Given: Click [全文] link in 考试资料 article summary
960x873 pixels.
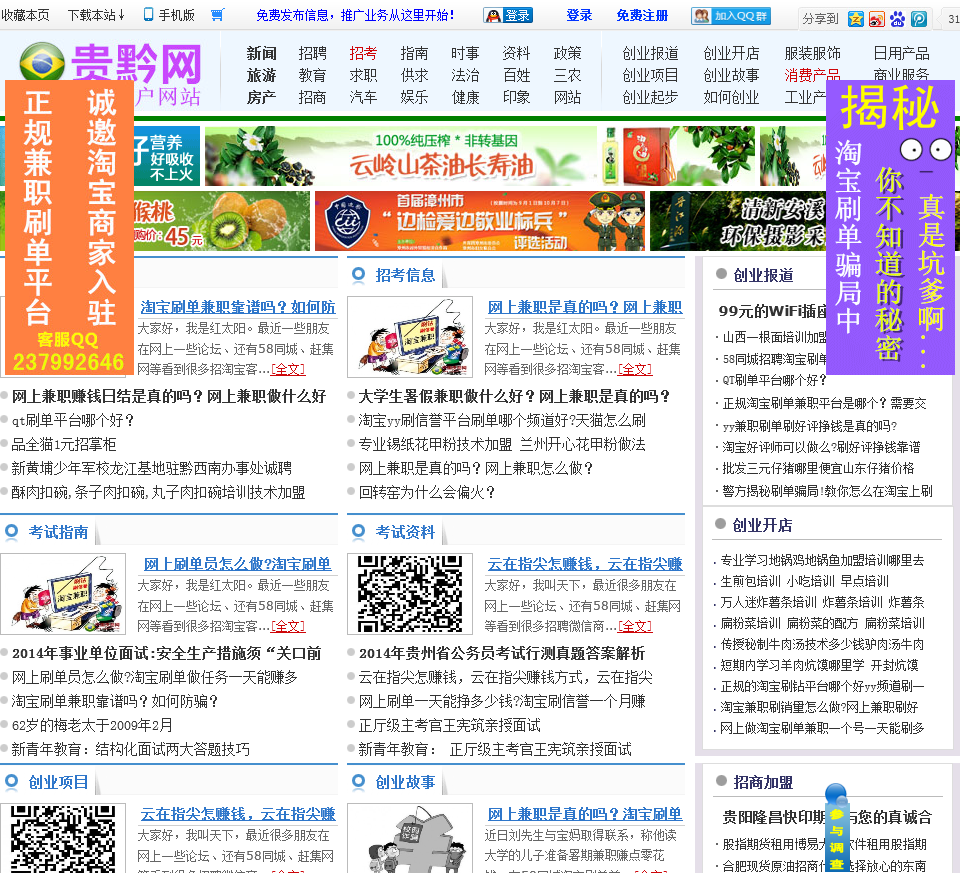Looking at the screenshot, I should click(635, 626).
